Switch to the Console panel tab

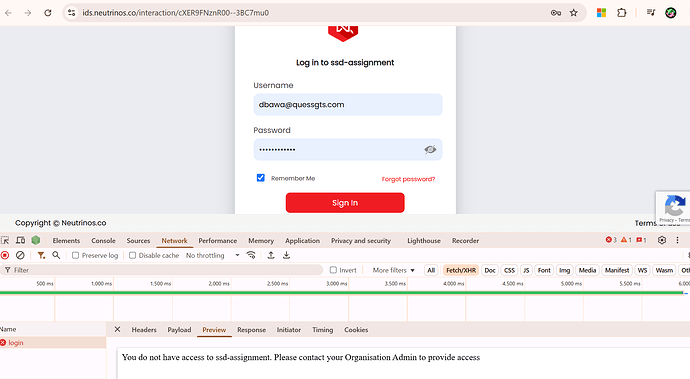(103, 241)
